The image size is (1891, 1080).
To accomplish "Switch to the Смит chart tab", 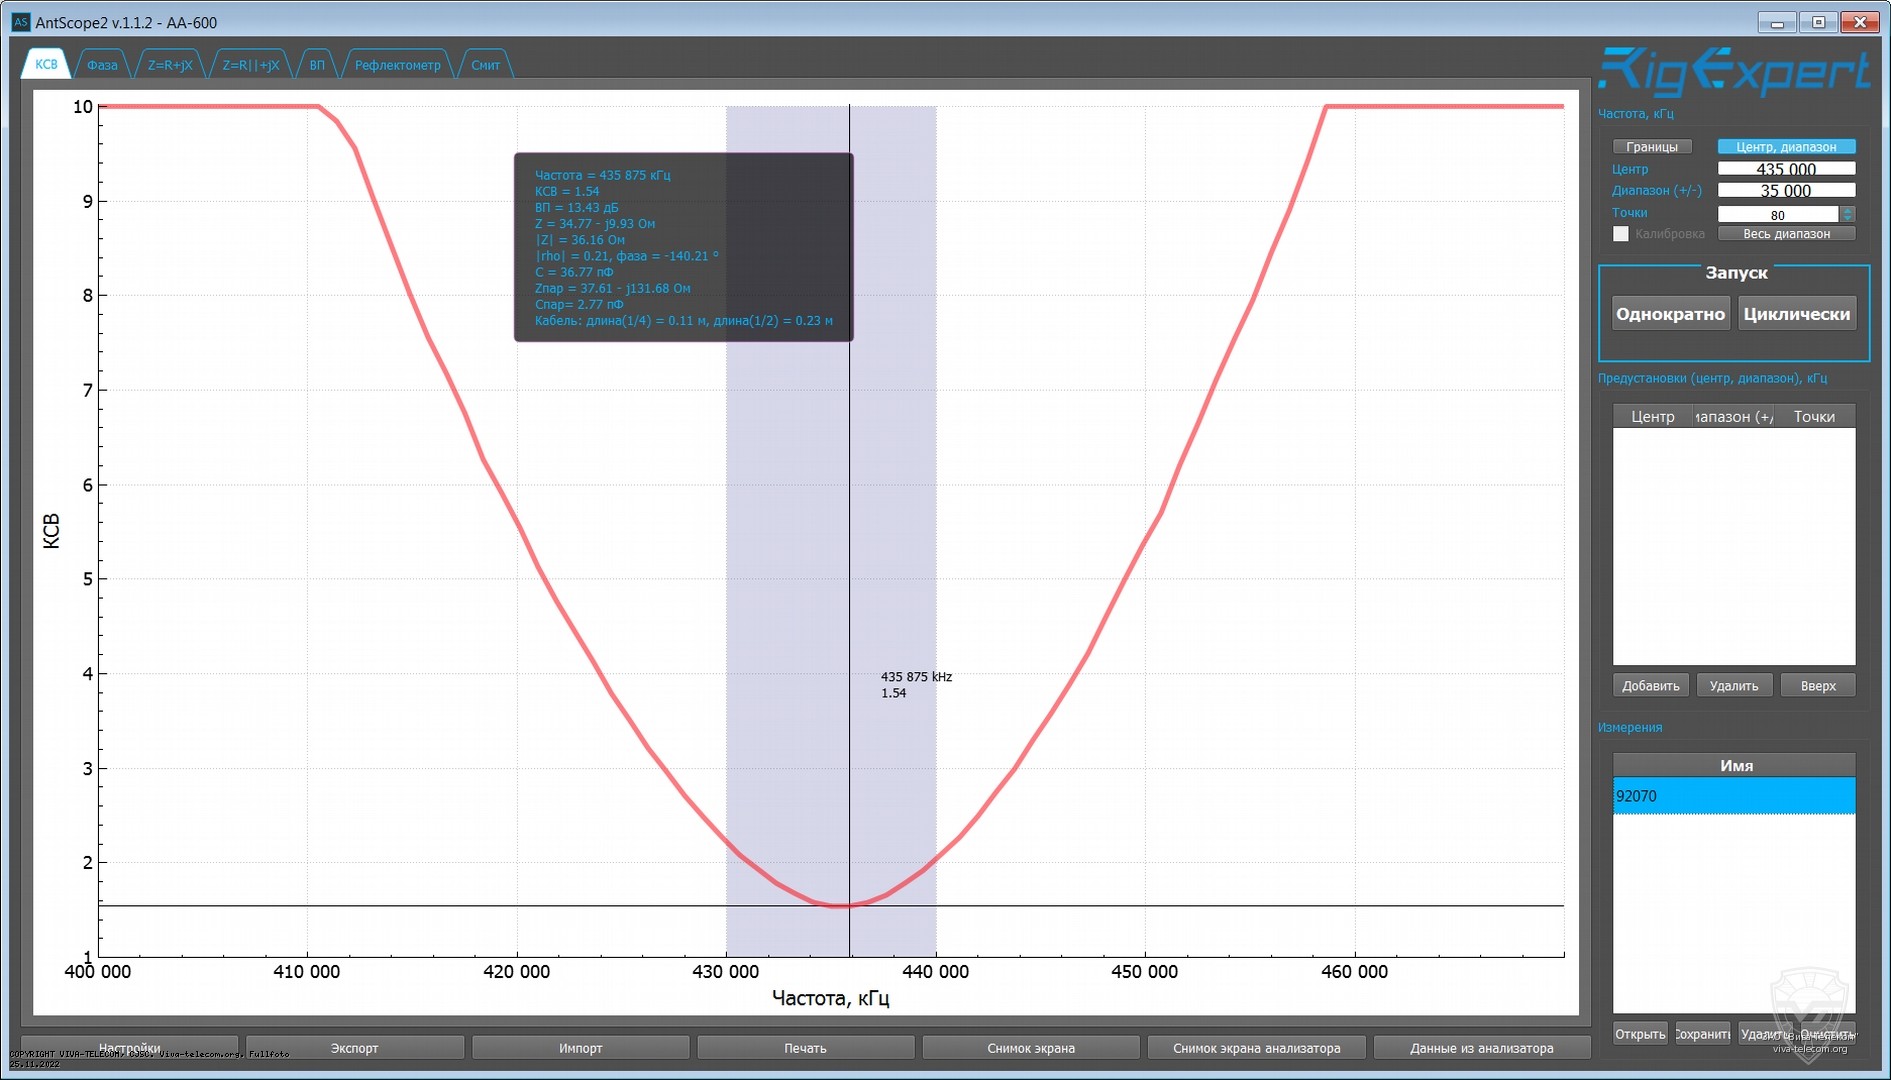I will click(485, 65).
